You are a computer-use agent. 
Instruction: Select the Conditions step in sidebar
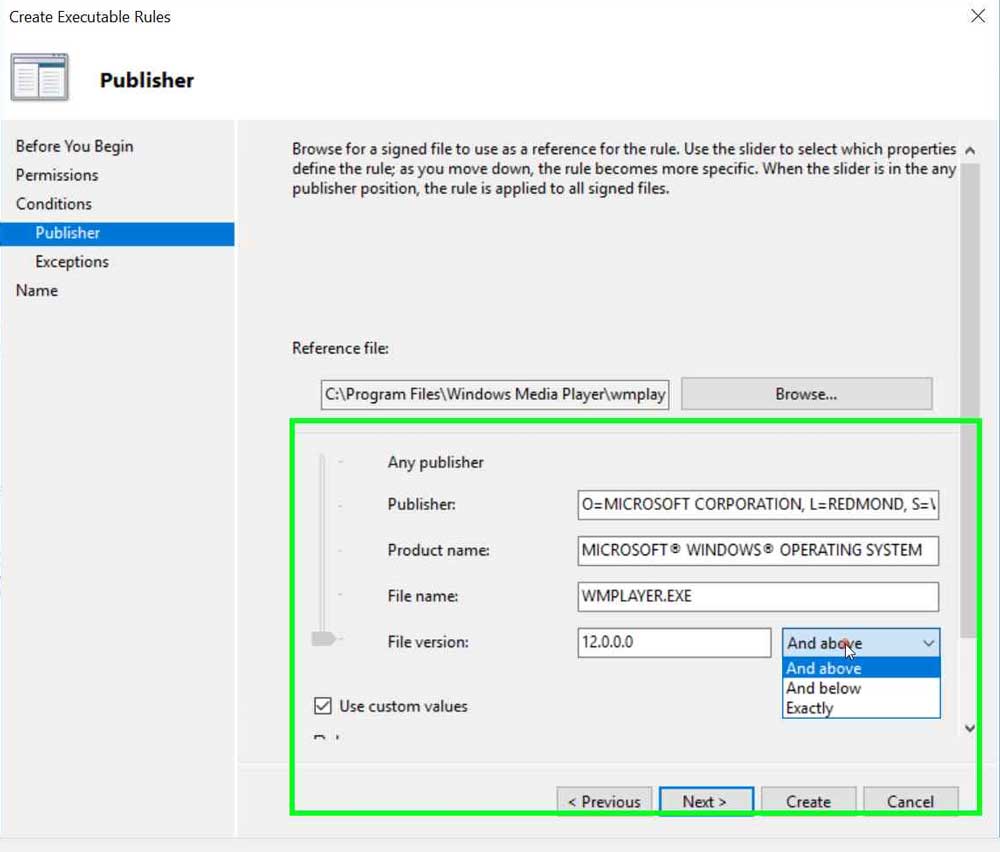click(54, 204)
